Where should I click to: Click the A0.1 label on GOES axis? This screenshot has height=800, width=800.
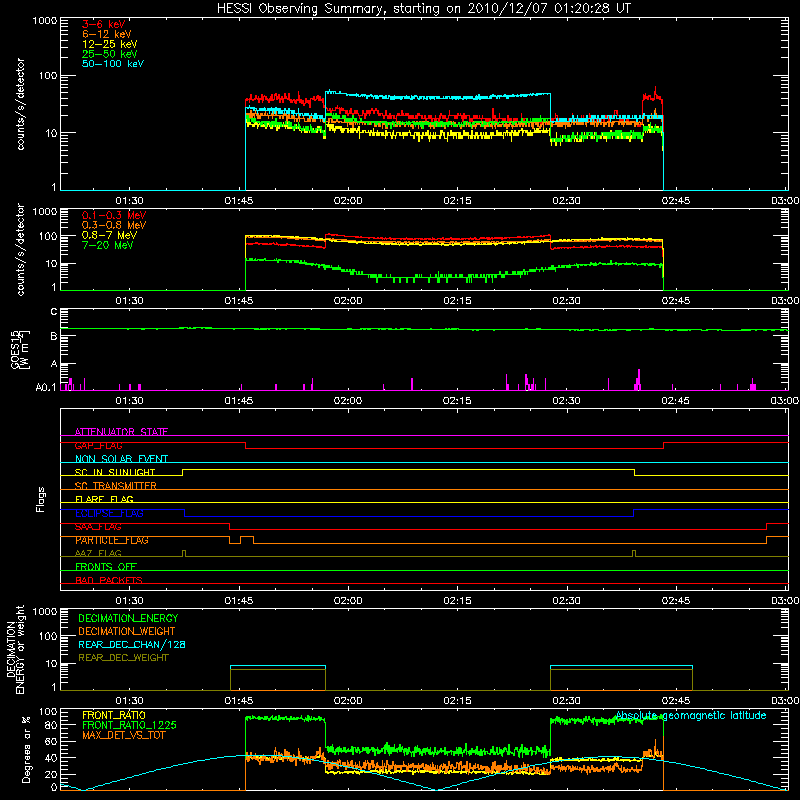46,388
